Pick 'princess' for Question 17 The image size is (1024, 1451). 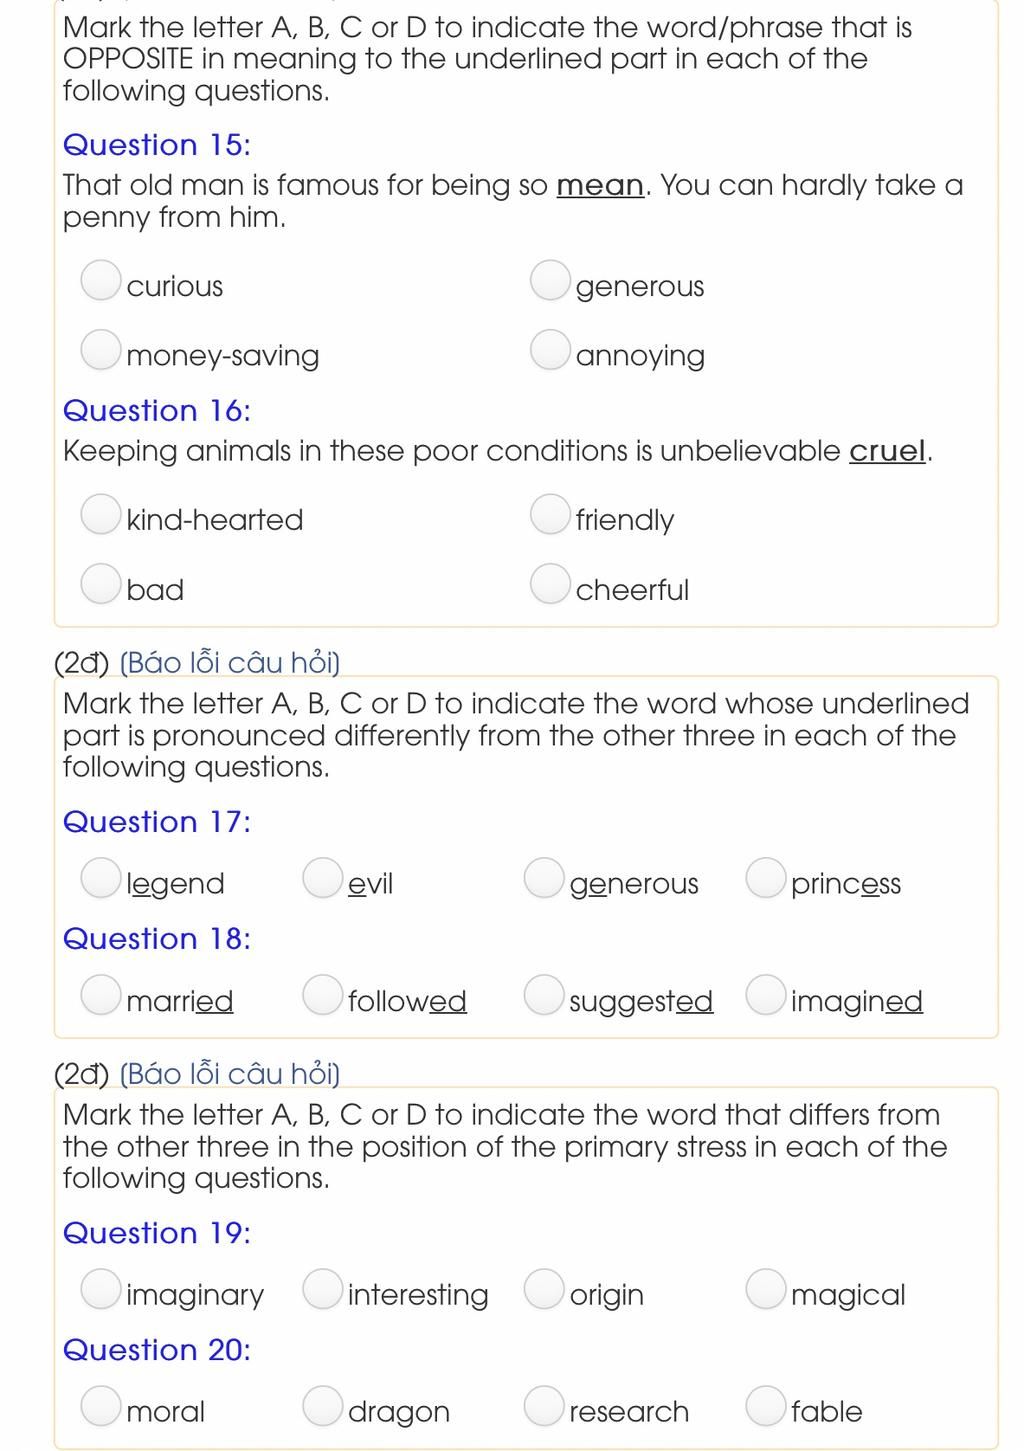[766, 878]
